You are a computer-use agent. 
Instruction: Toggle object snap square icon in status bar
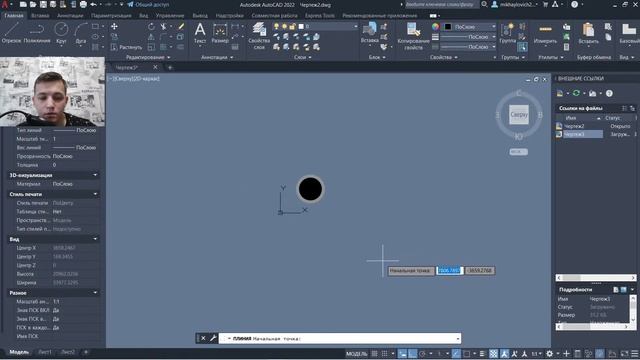coord(467,353)
